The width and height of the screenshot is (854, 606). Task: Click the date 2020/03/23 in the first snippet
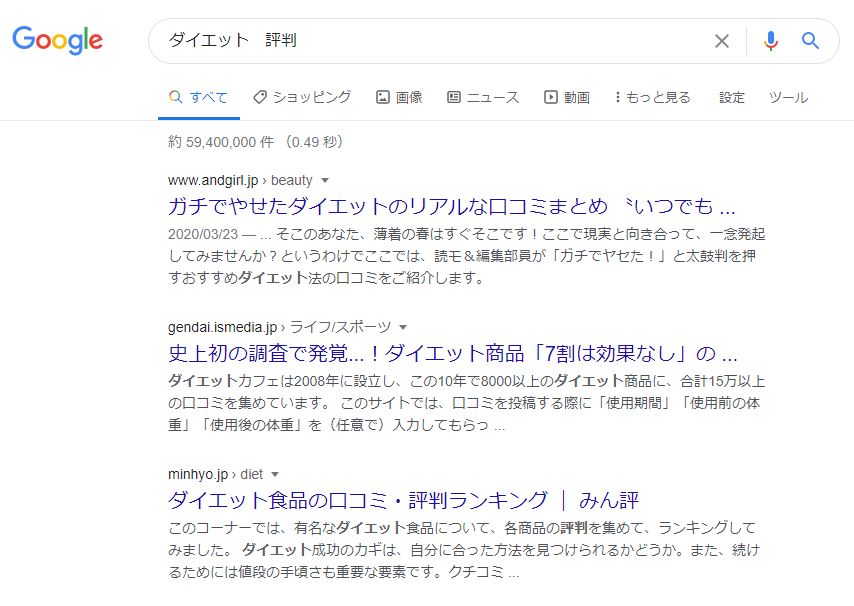203,234
